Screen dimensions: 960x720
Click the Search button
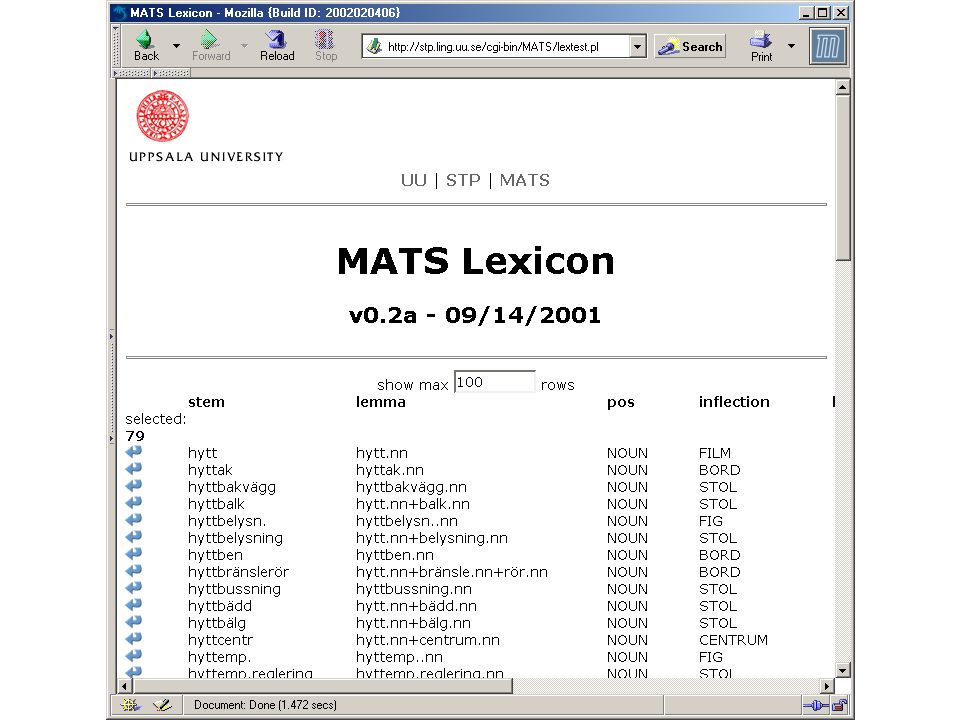(690, 47)
